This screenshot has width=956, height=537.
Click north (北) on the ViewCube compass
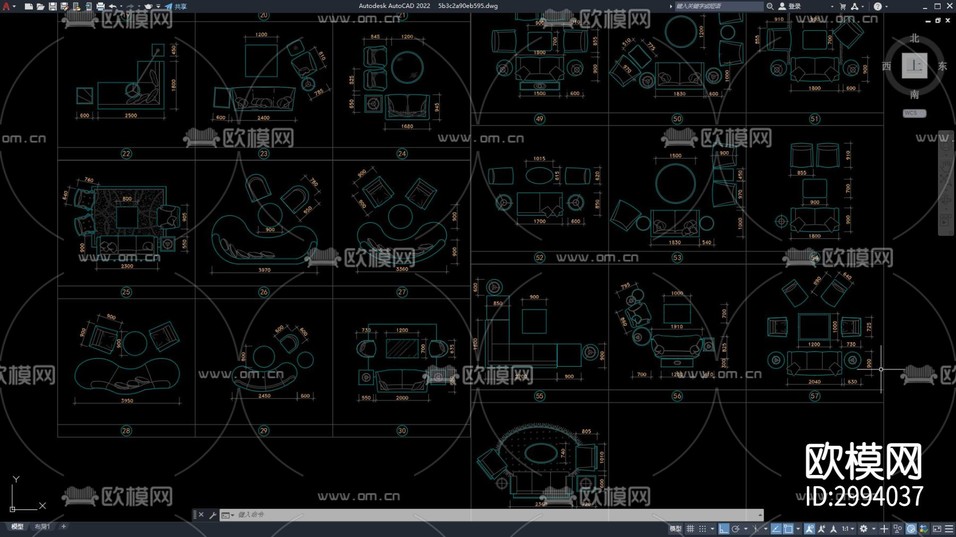[x=914, y=38]
